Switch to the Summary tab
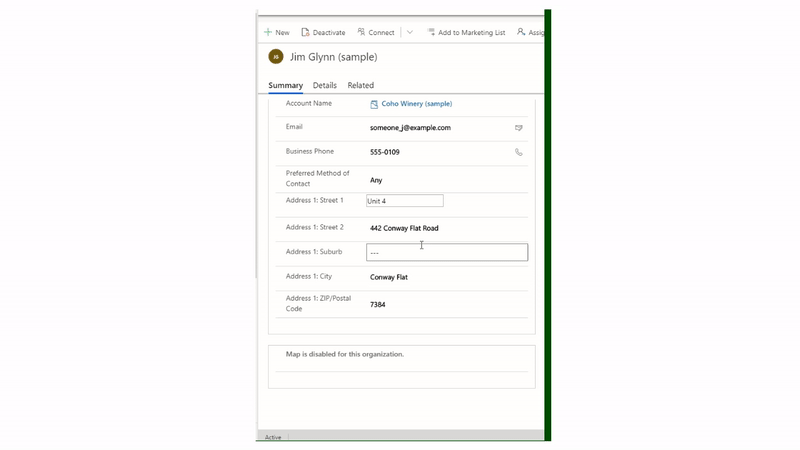Image resolution: width=800 pixels, height=450 pixels. click(285, 85)
